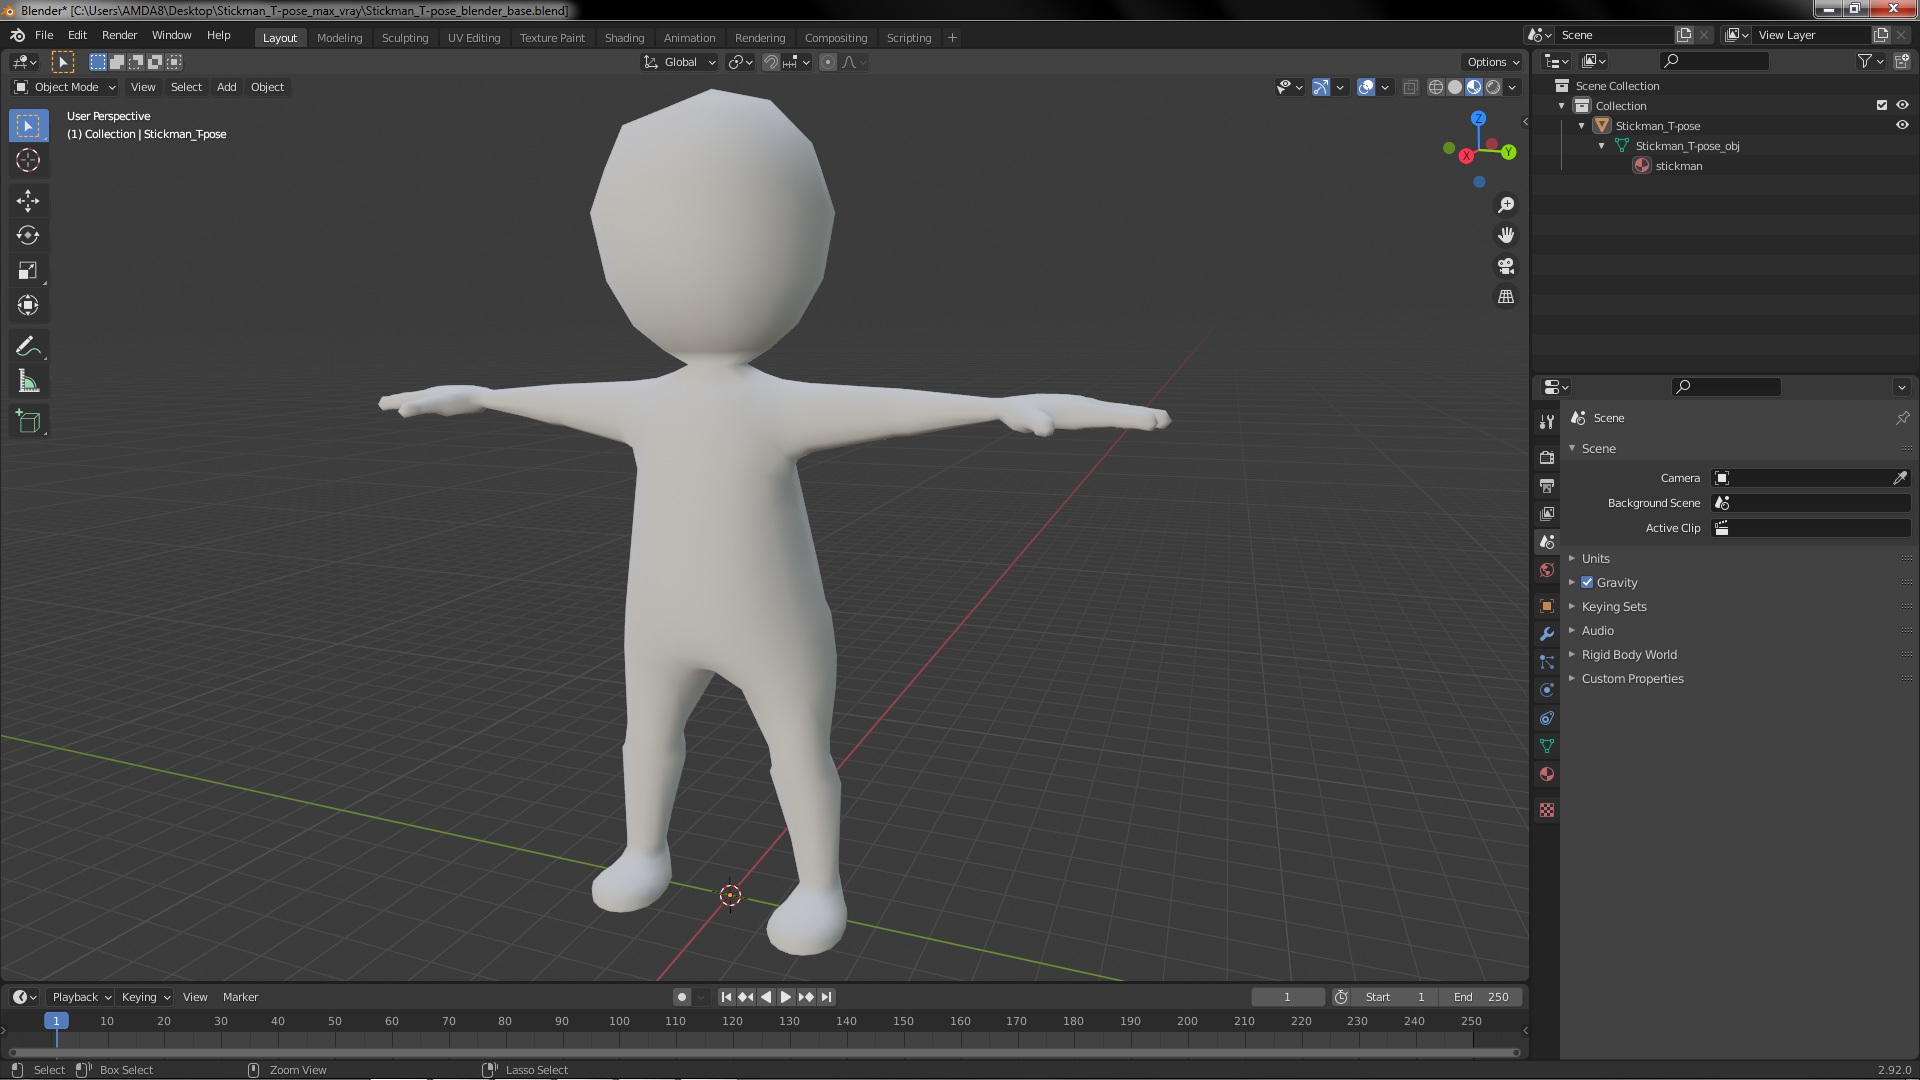Viewport: 1920px width, 1080px height.
Task: Open the Material properties tab
Action: pyautogui.click(x=1547, y=774)
